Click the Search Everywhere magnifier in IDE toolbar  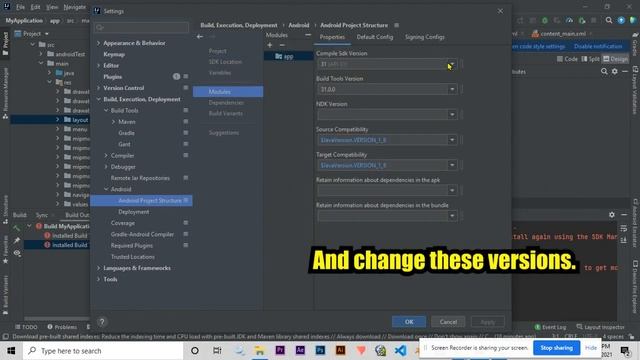(609, 20)
